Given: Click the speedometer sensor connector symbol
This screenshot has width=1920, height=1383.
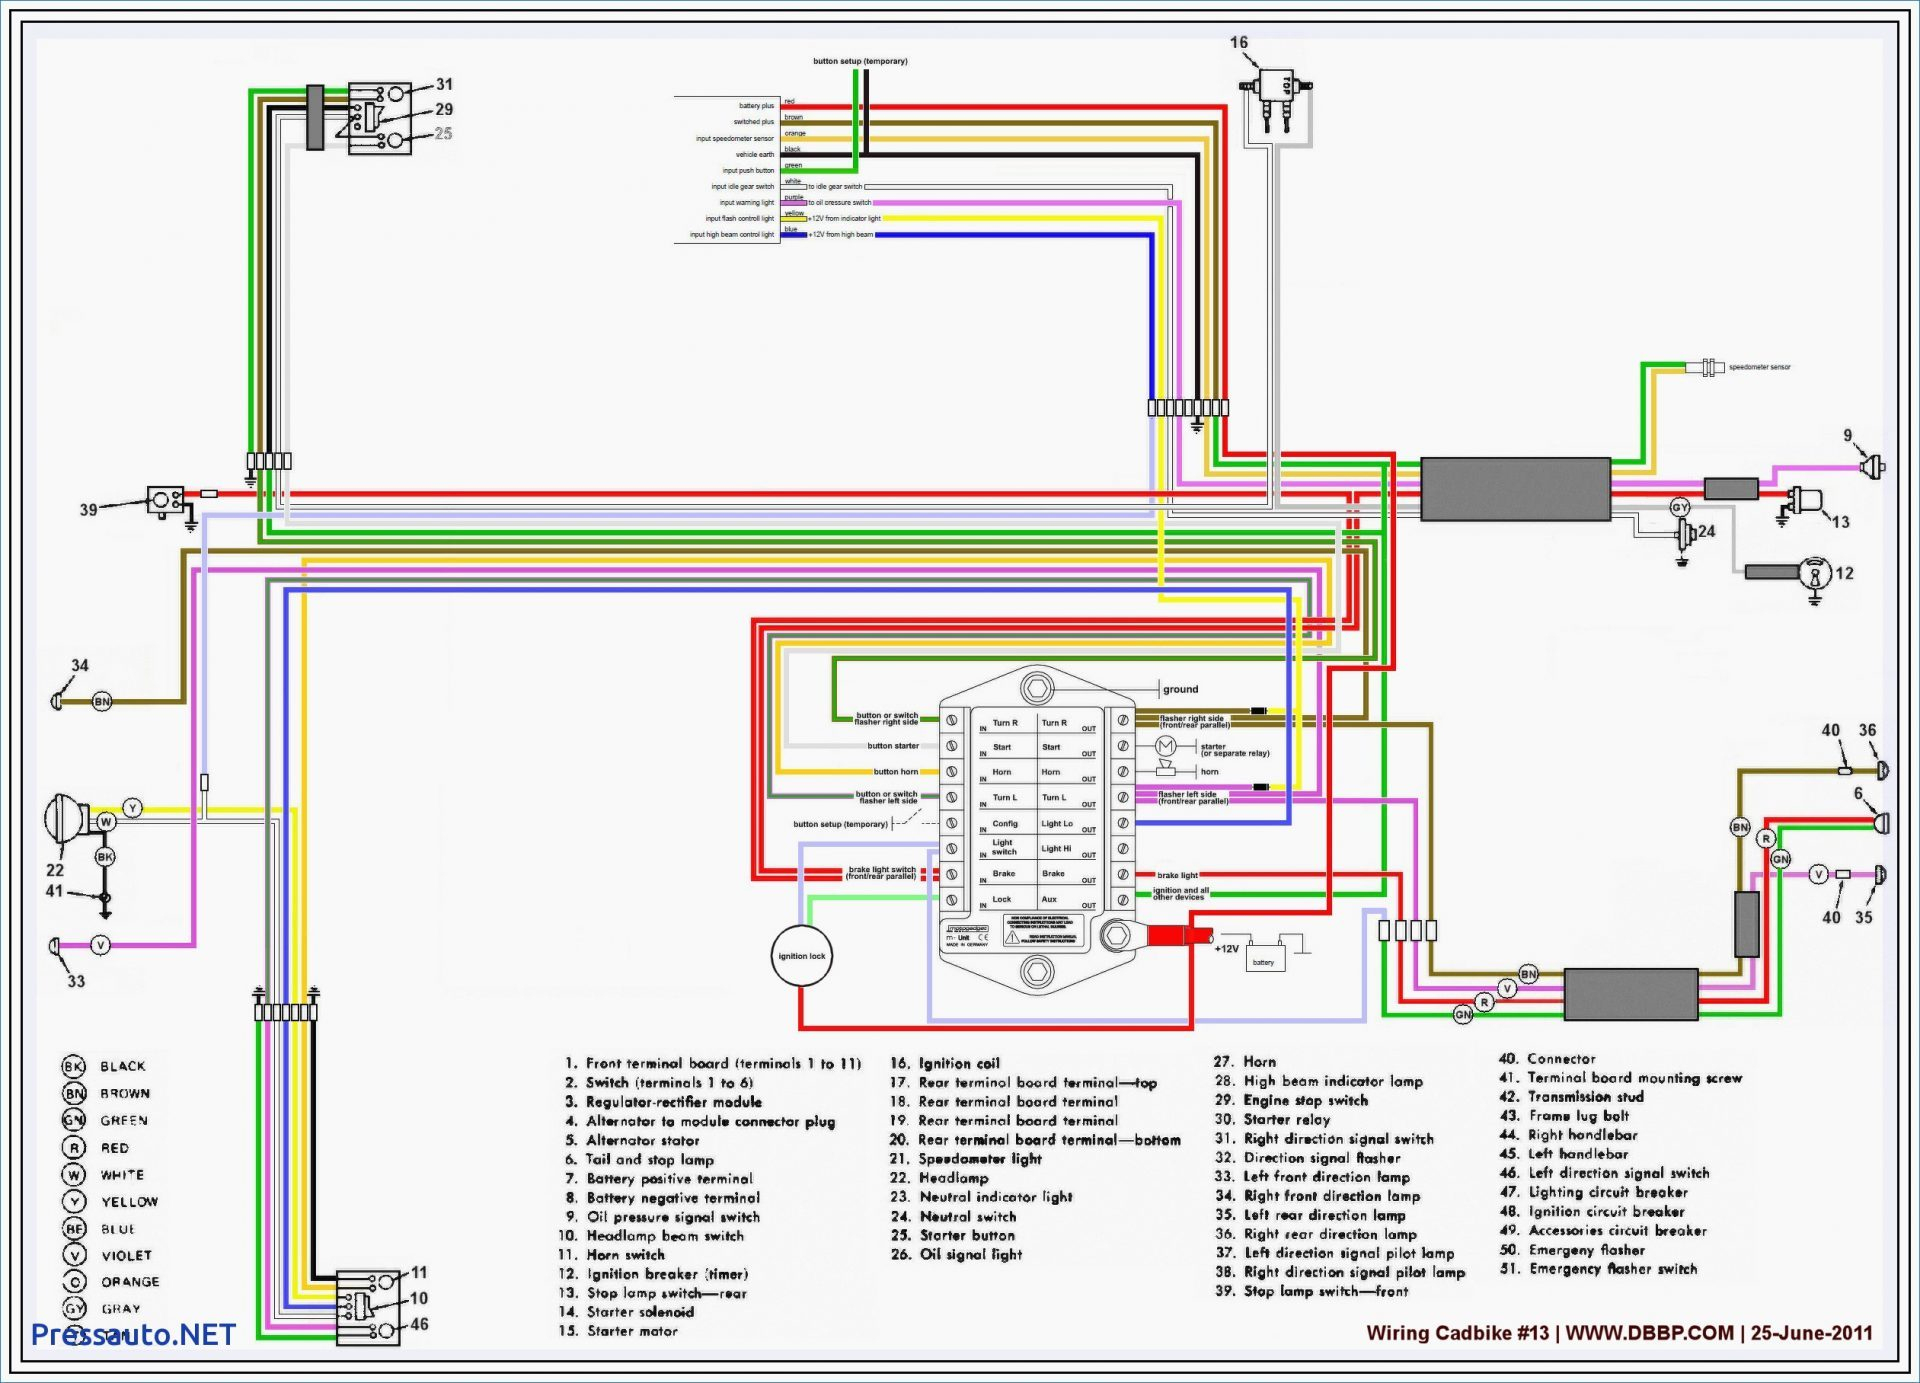Looking at the screenshot, I should [x=1708, y=367].
